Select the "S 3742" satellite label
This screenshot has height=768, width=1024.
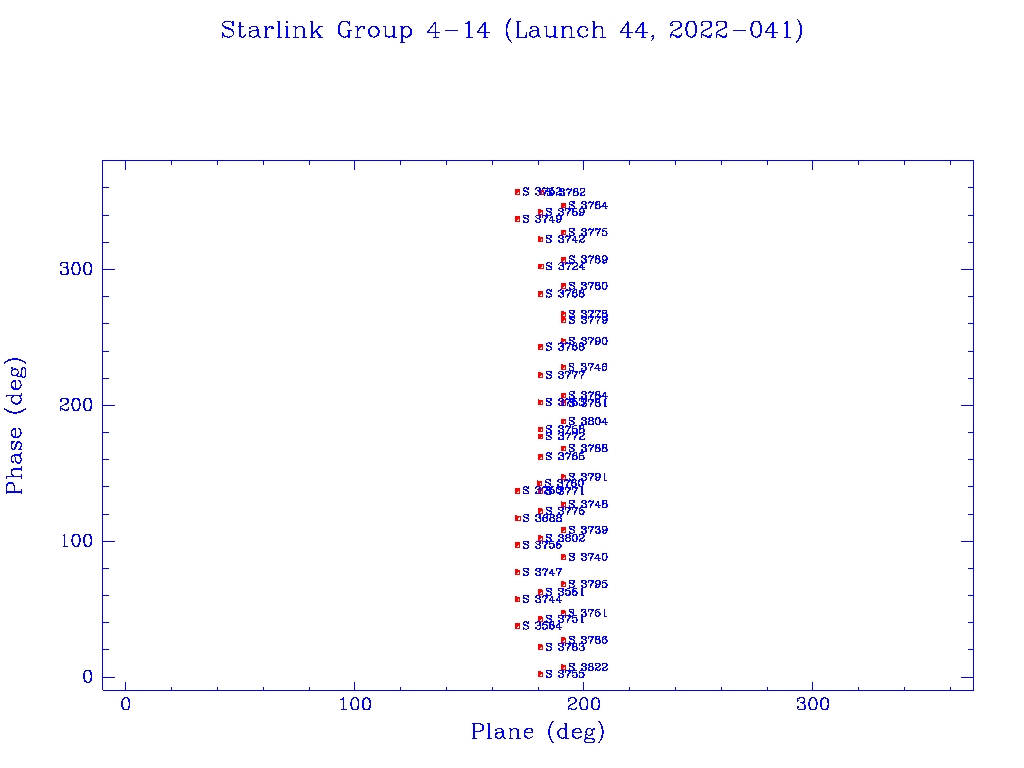pos(565,240)
